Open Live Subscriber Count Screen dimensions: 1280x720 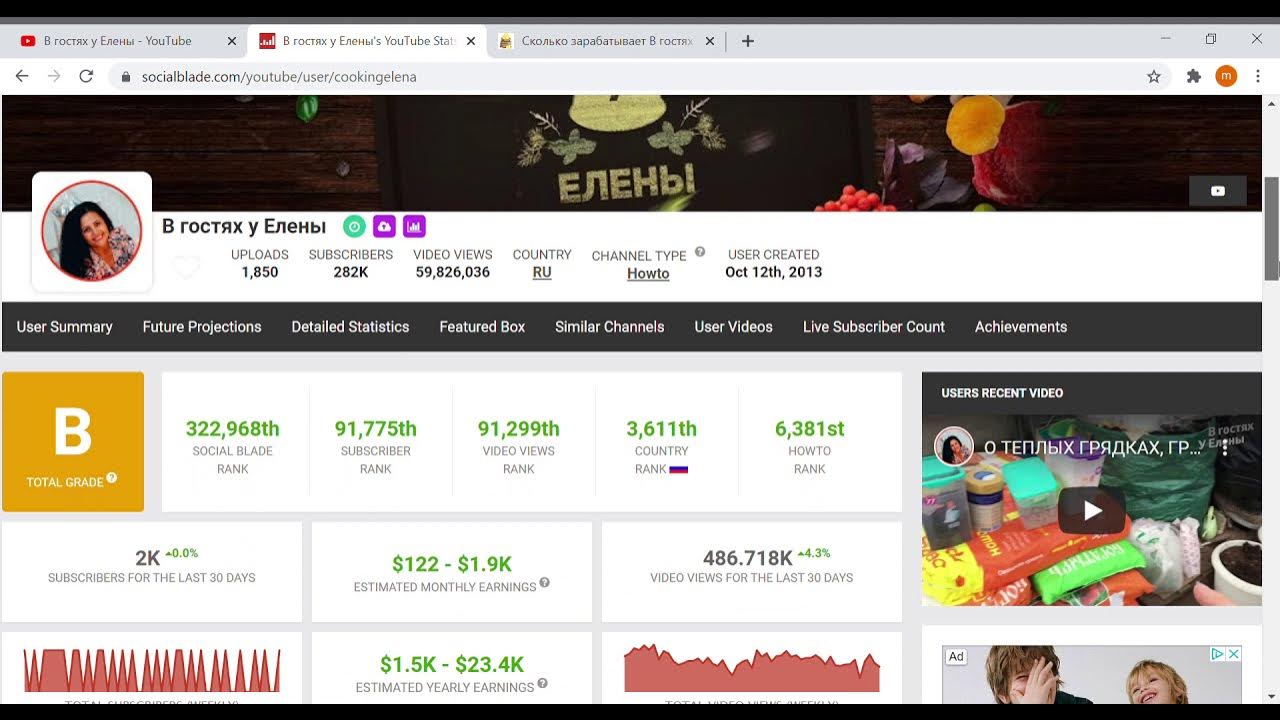(x=874, y=327)
